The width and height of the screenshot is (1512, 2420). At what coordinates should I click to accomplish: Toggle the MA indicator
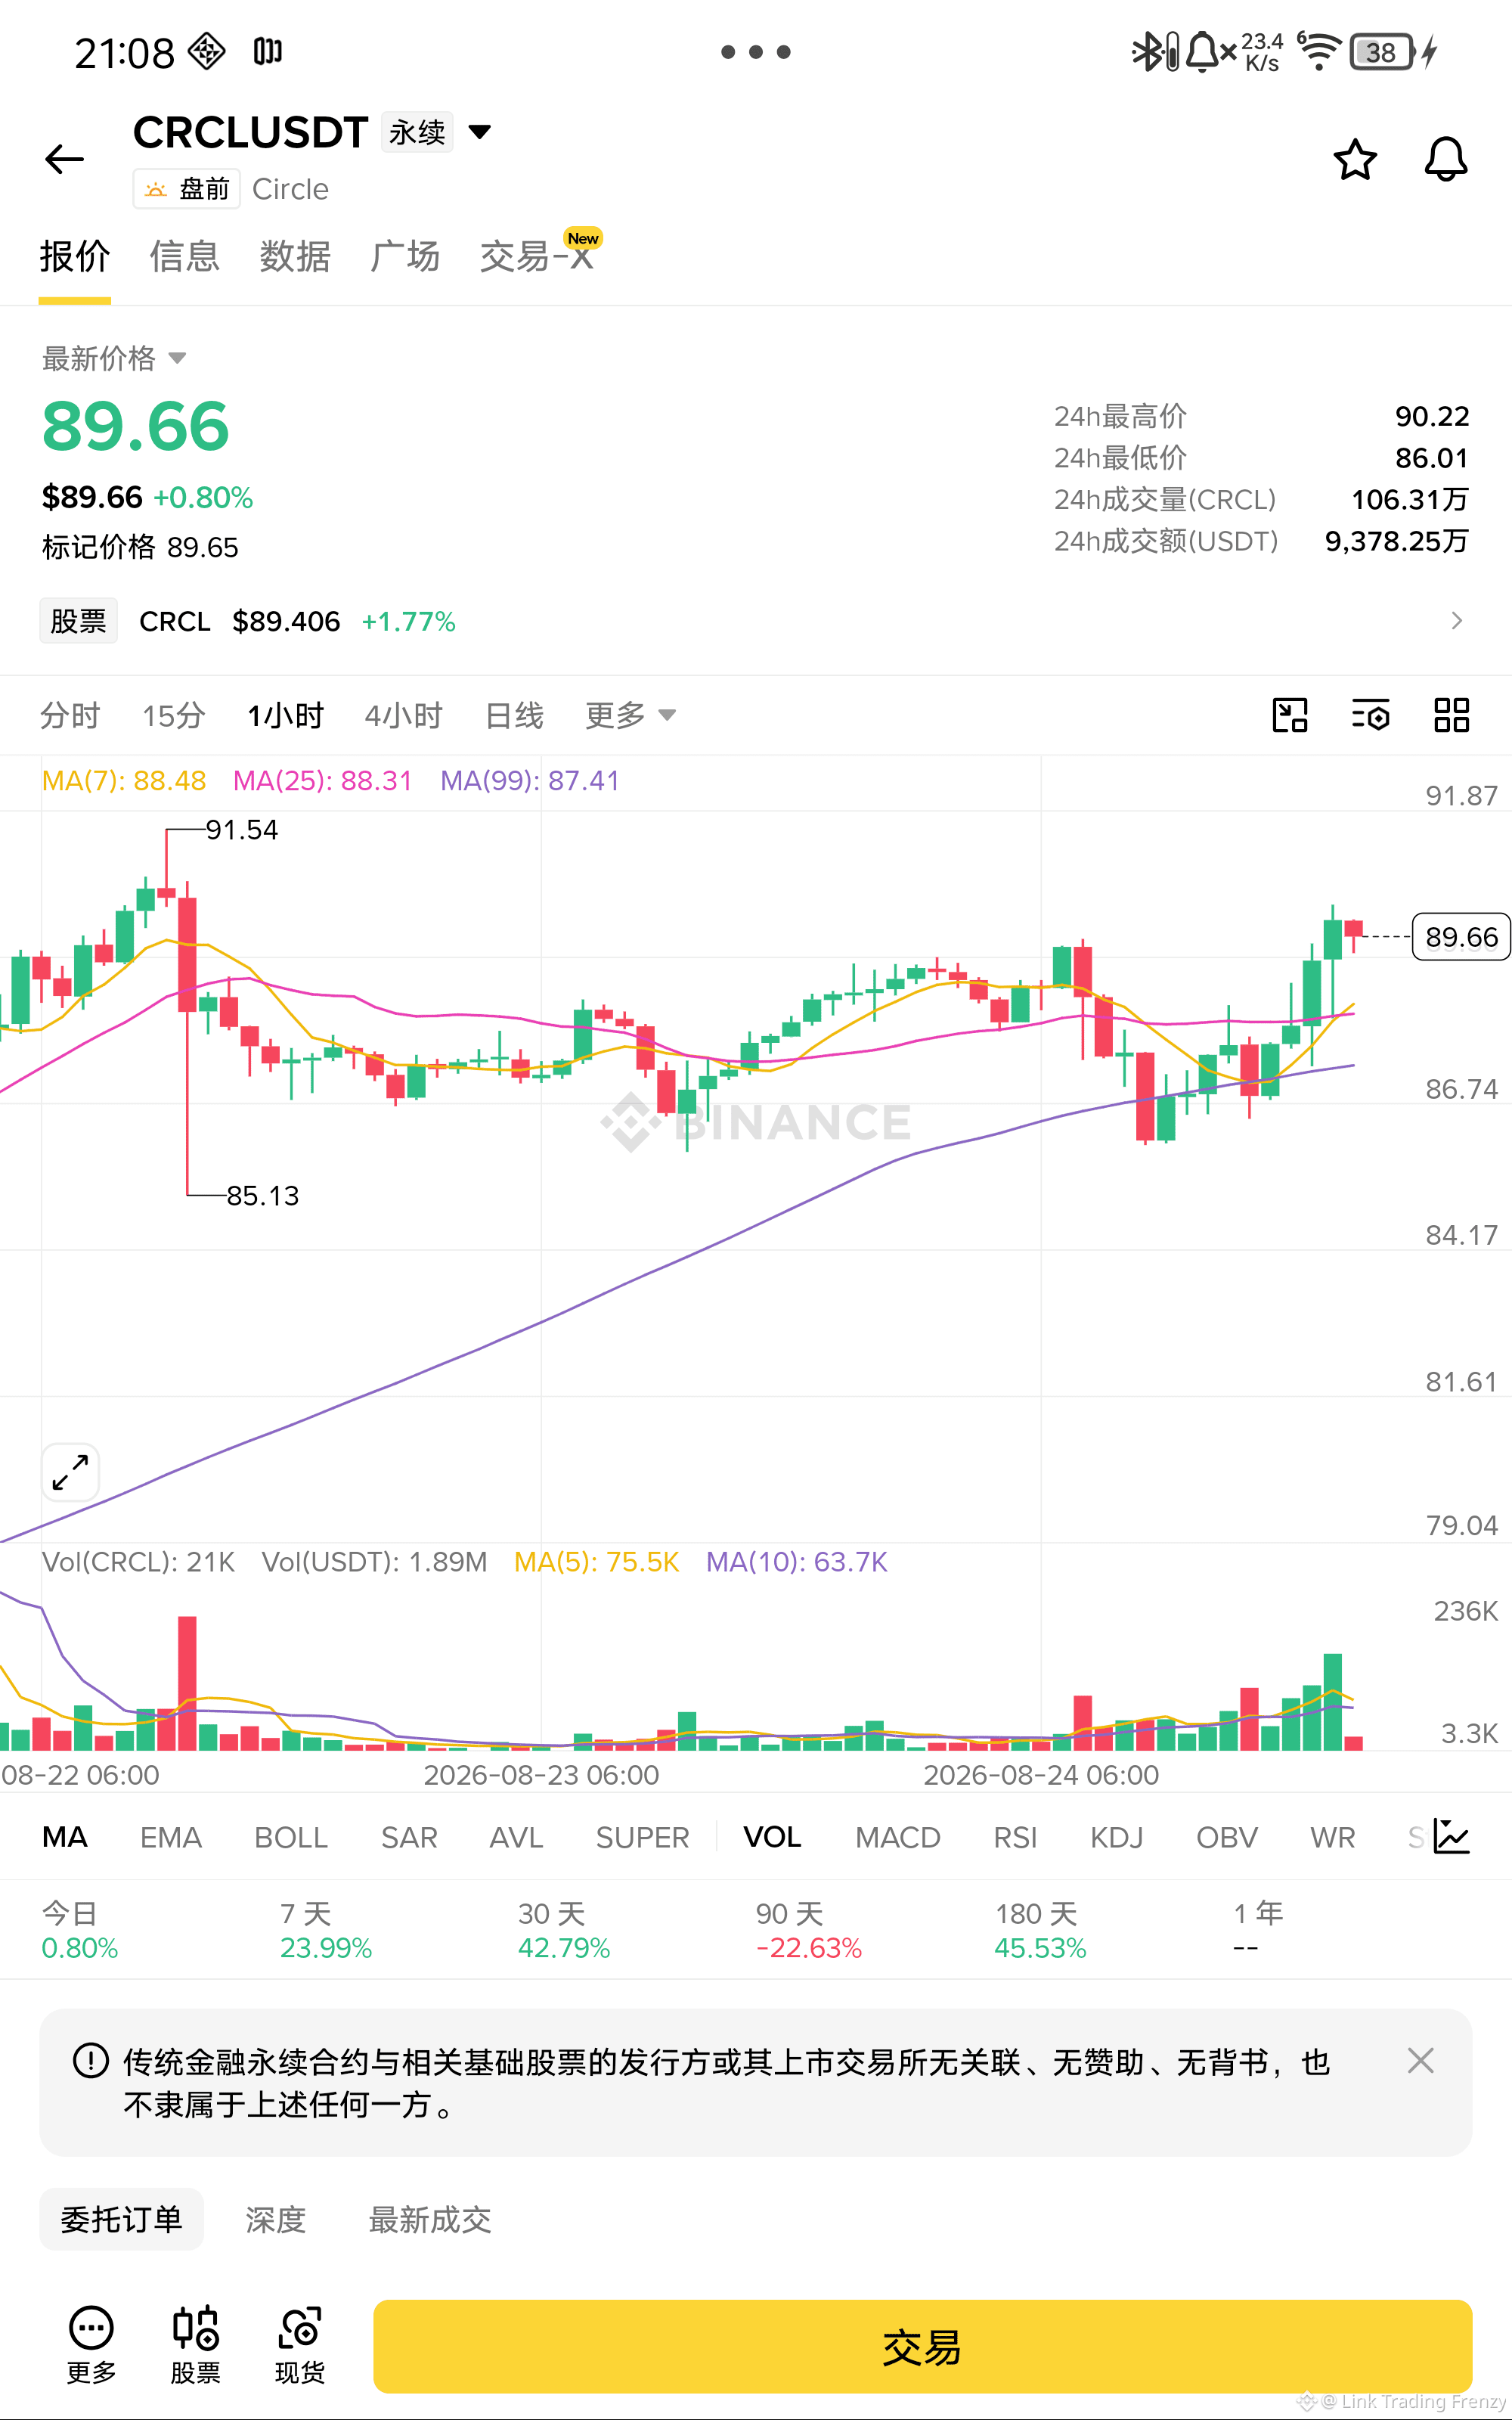[x=65, y=1837]
